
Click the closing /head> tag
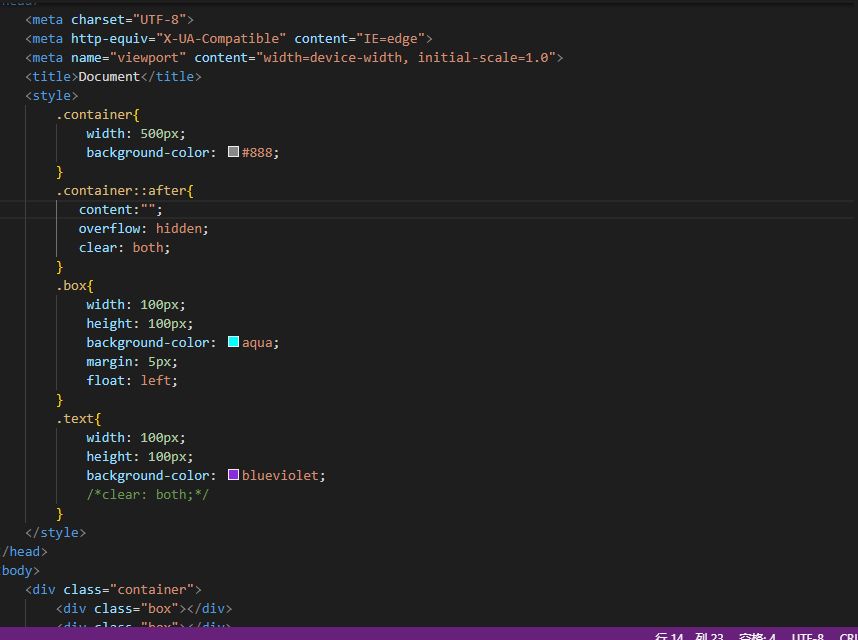coord(25,551)
